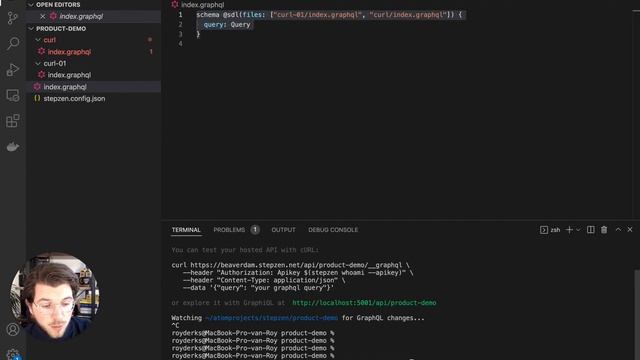The image size is (640, 360).
Task: Maximize the panel with the chevron up
Action: pyautogui.click(x=618, y=230)
